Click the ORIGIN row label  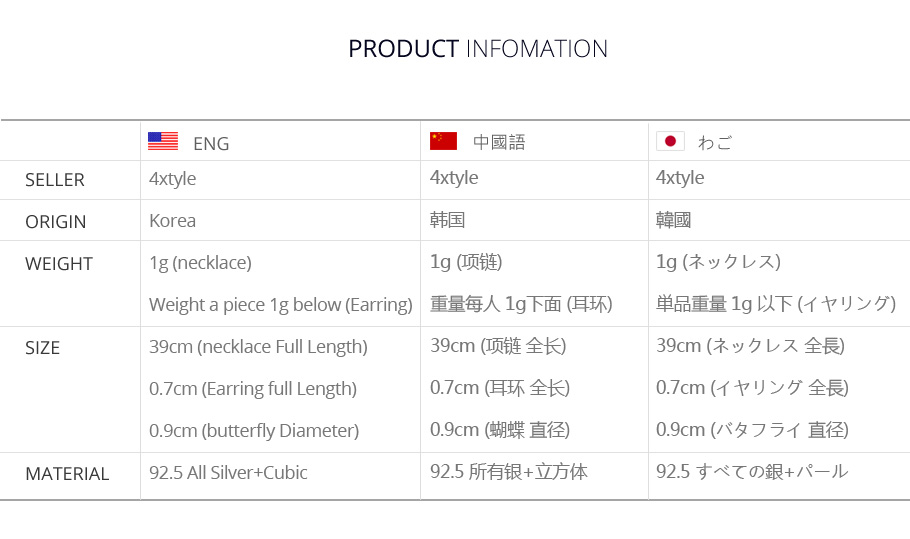click(56, 222)
